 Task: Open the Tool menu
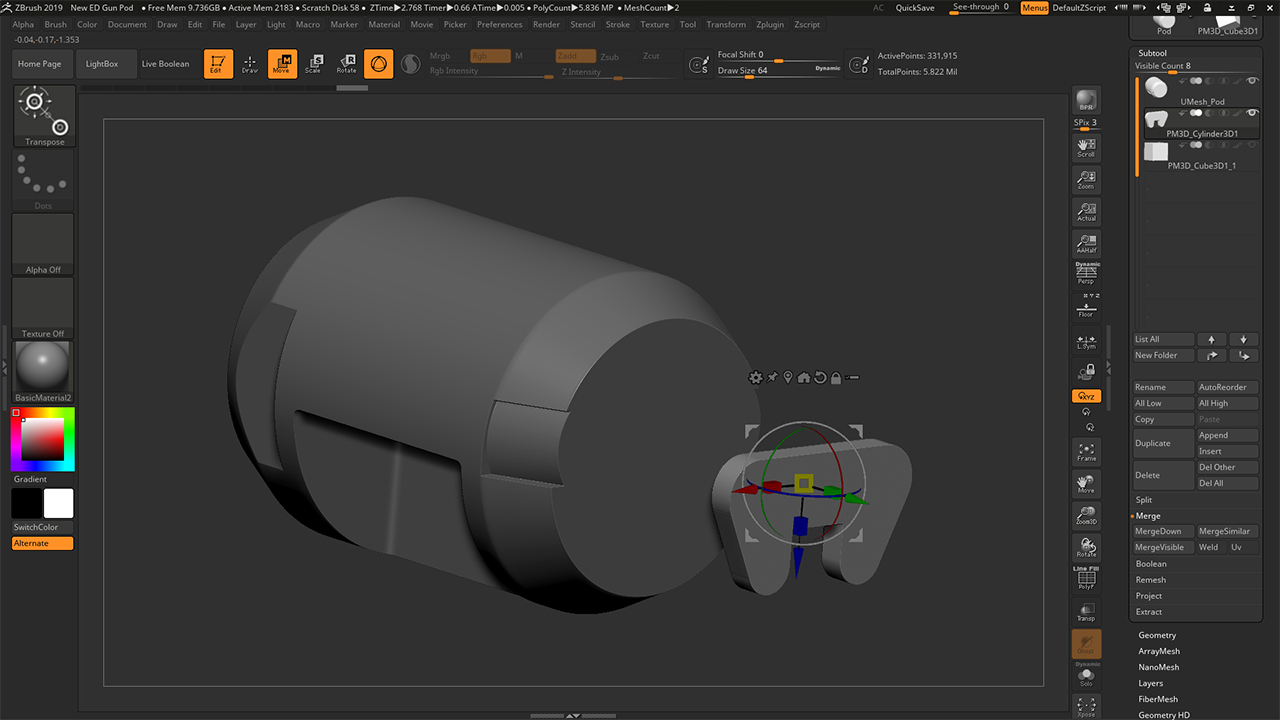coord(688,24)
